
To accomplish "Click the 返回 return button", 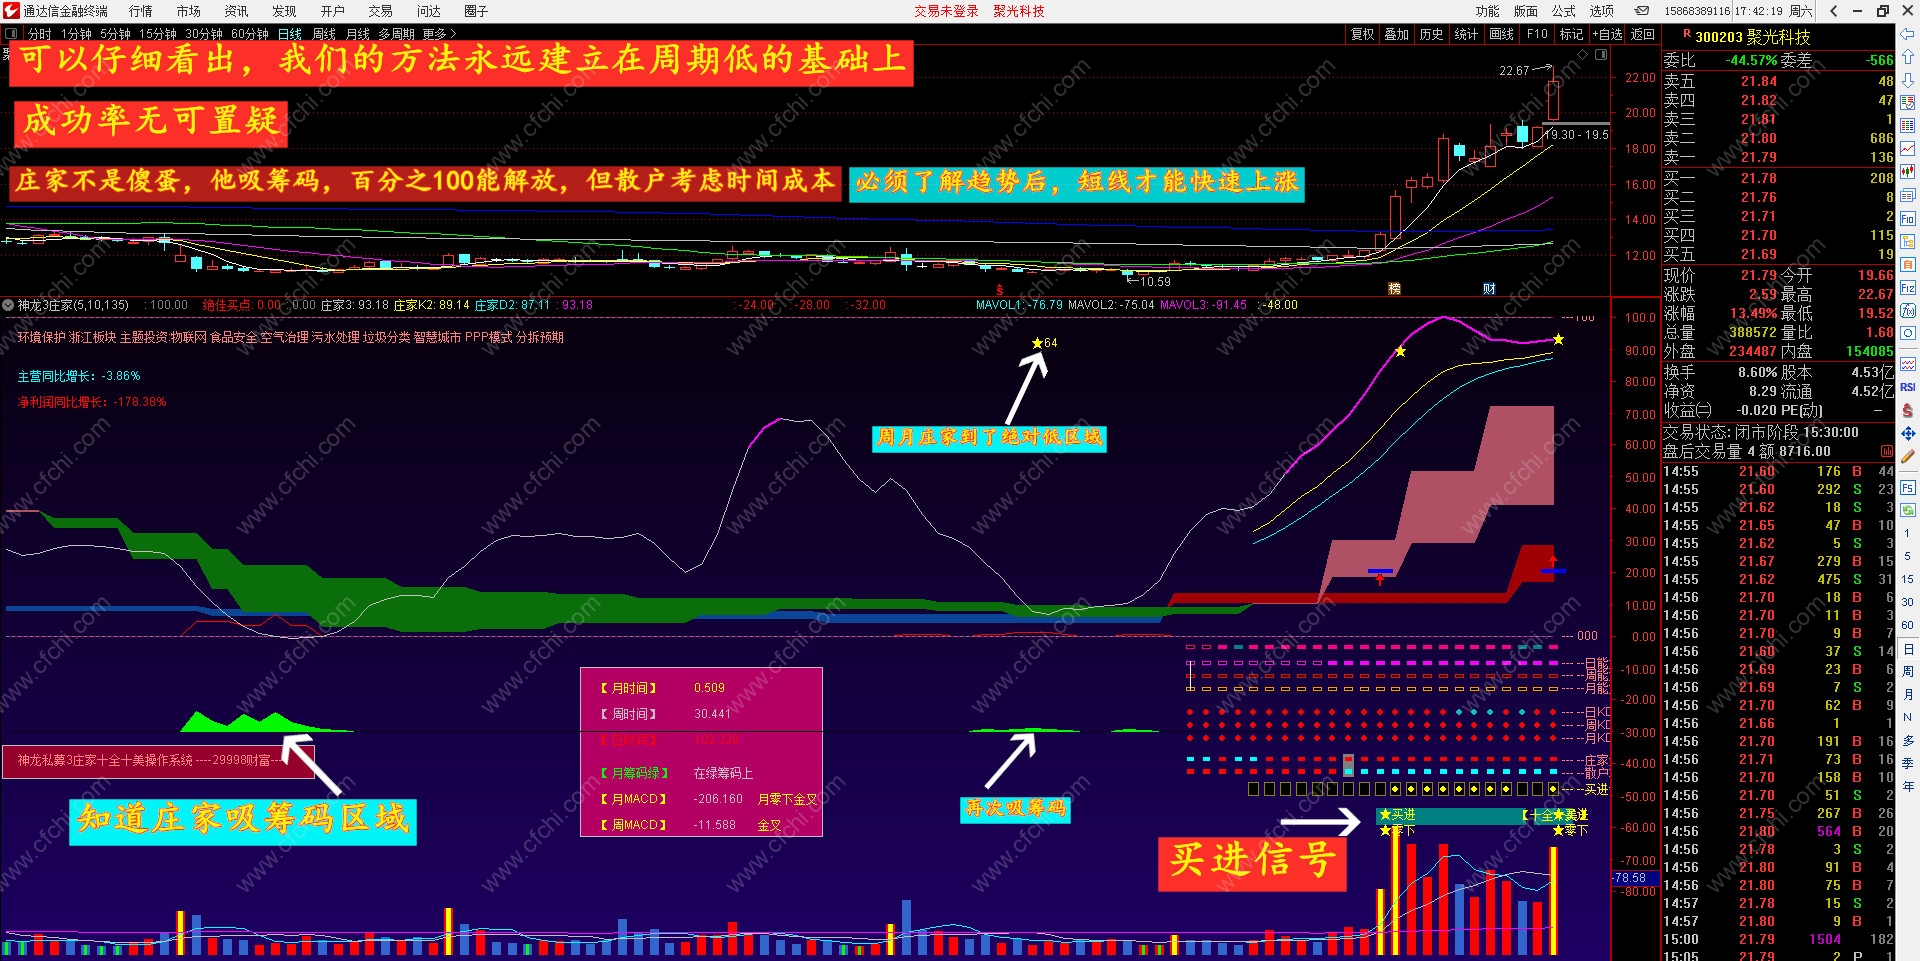I will (1643, 34).
